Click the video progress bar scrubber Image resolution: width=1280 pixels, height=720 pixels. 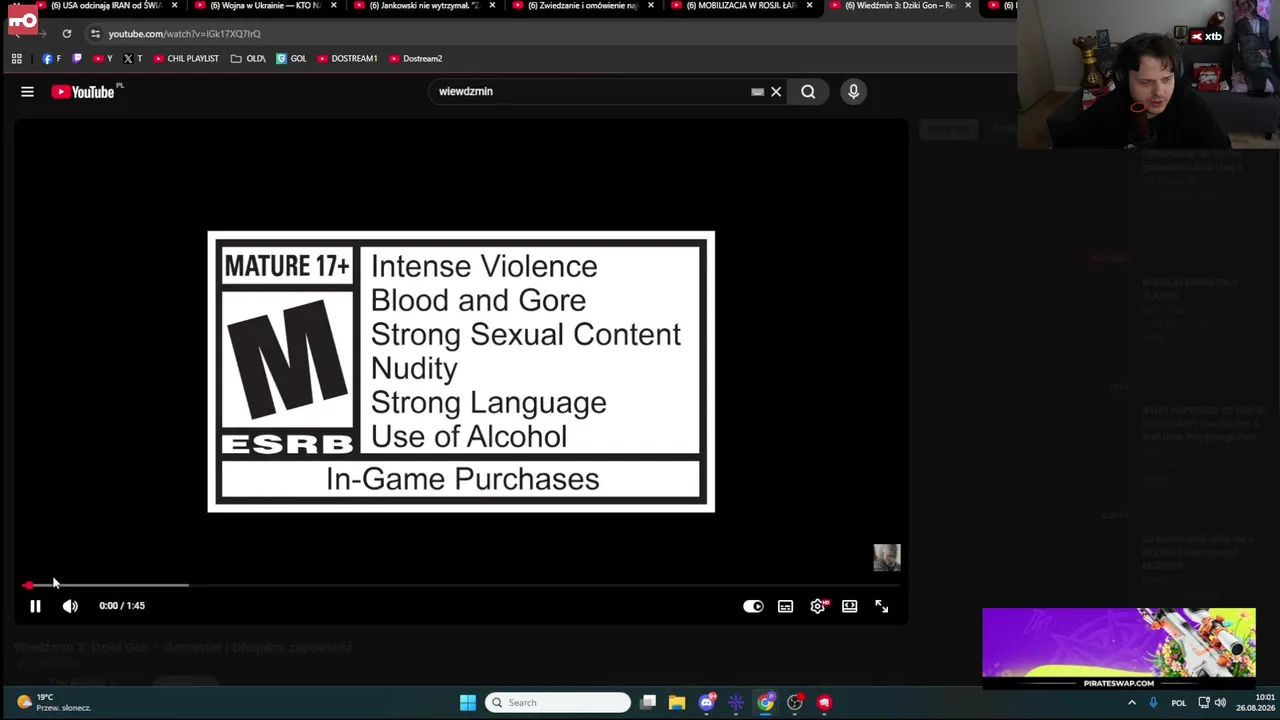tap(28, 585)
